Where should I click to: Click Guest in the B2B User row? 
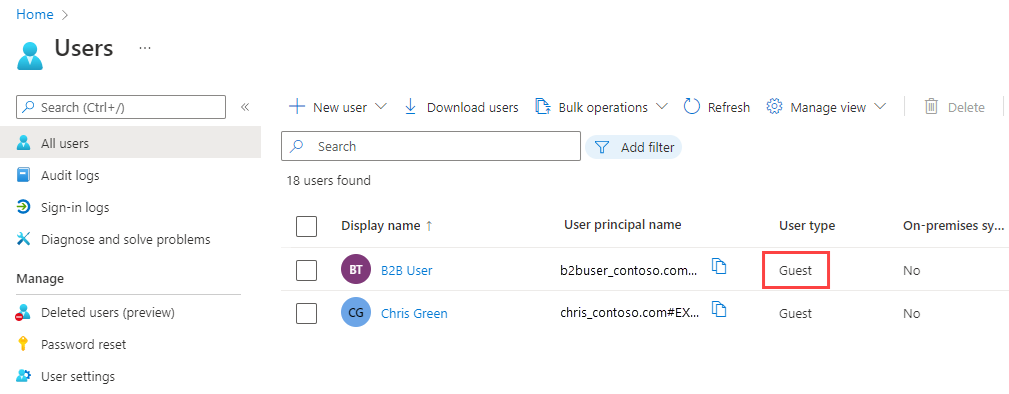pos(795,270)
